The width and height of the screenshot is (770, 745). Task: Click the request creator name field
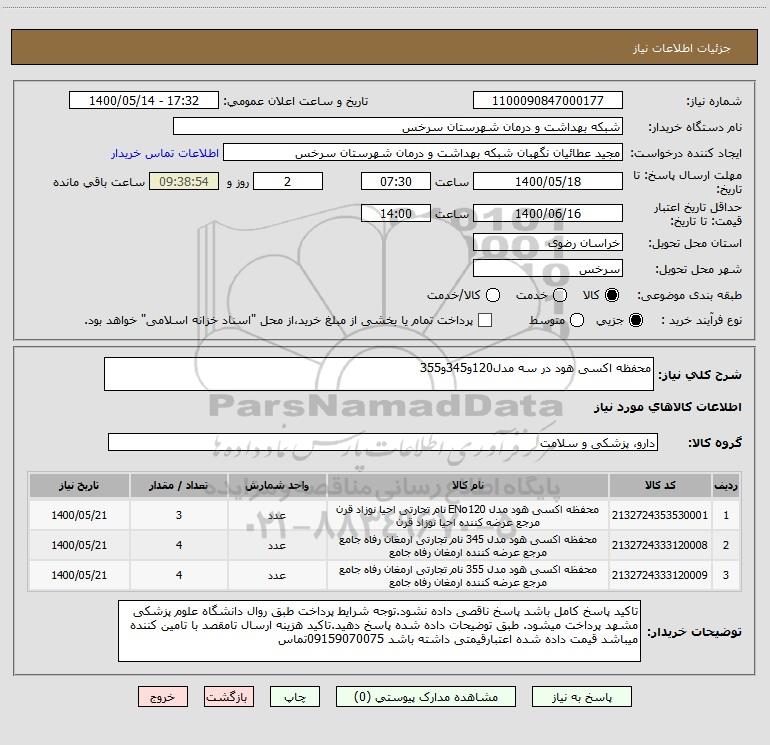pyautogui.click(x=423, y=153)
